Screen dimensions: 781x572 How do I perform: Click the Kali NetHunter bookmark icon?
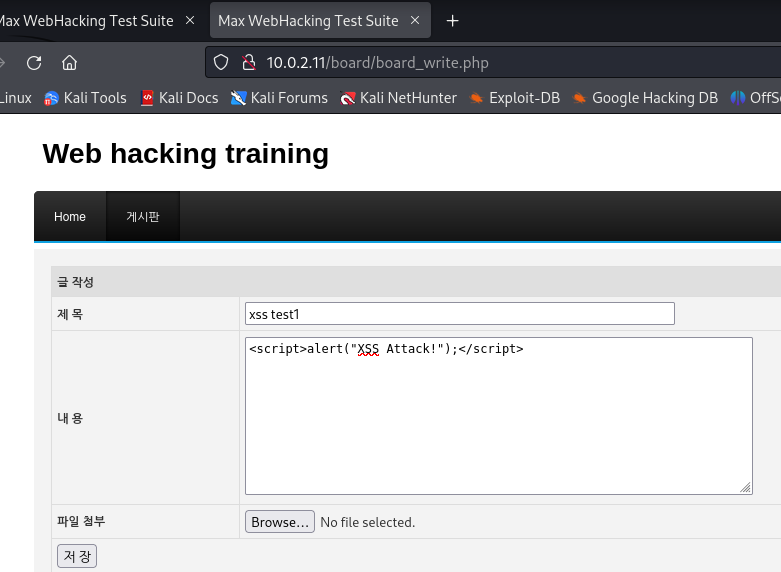[348, 98]
